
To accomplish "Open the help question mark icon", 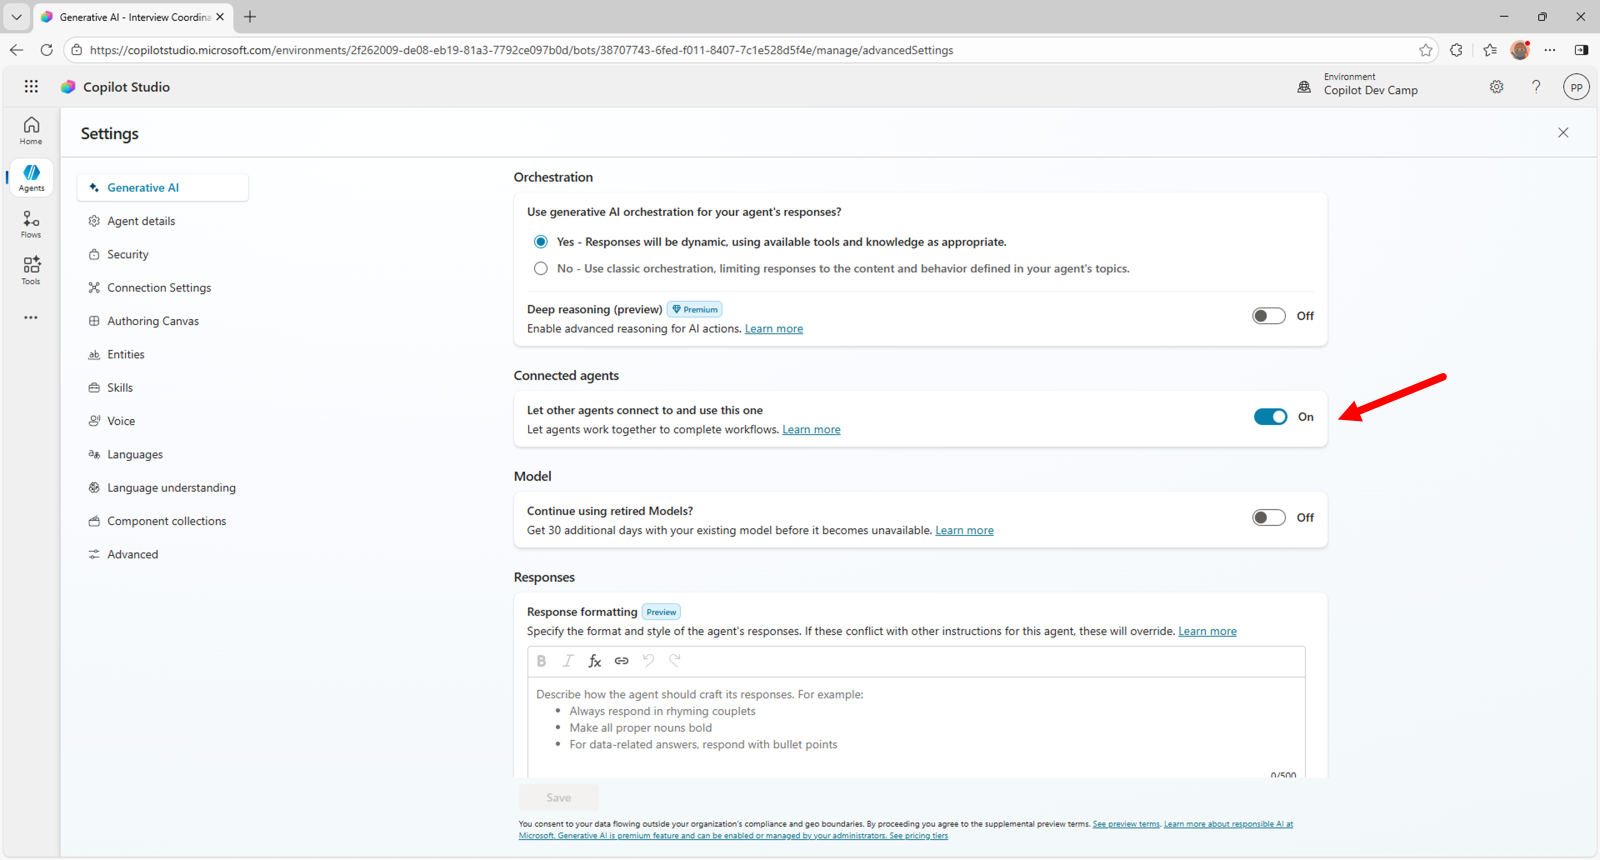I will pos(1536,87).
